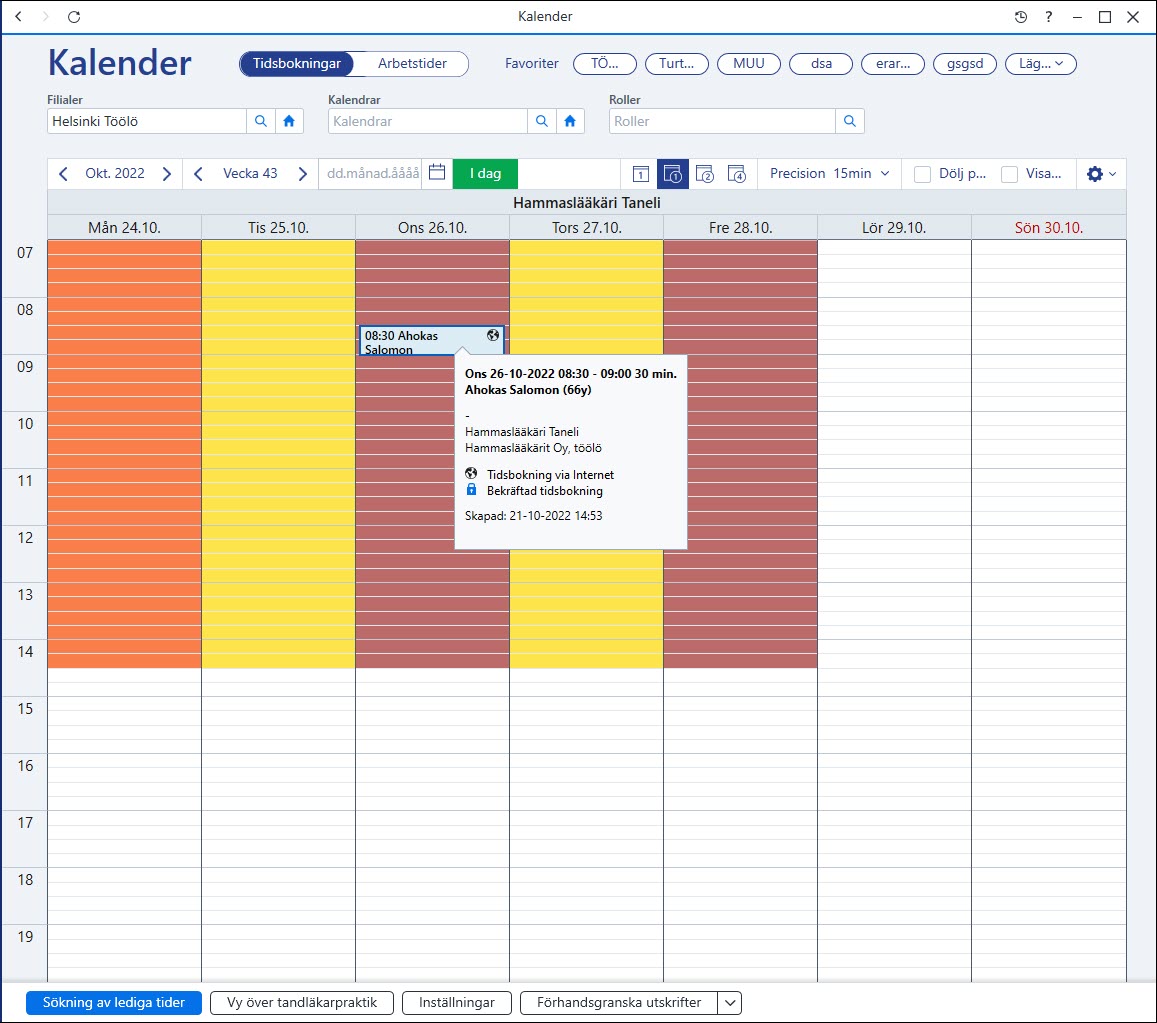
Task: Search roles with the Roller magnifier icon
Action: pos(849,121)
